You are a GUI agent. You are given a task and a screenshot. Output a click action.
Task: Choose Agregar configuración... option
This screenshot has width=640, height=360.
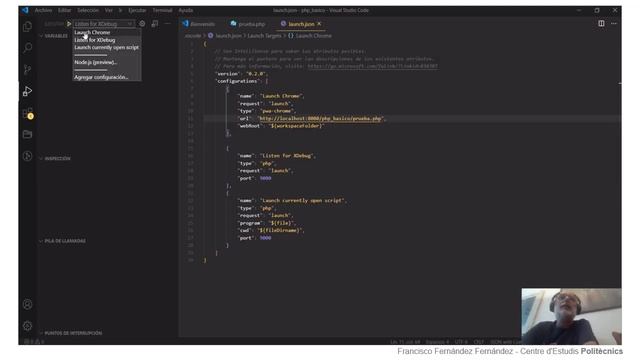(x=101, y=77)
